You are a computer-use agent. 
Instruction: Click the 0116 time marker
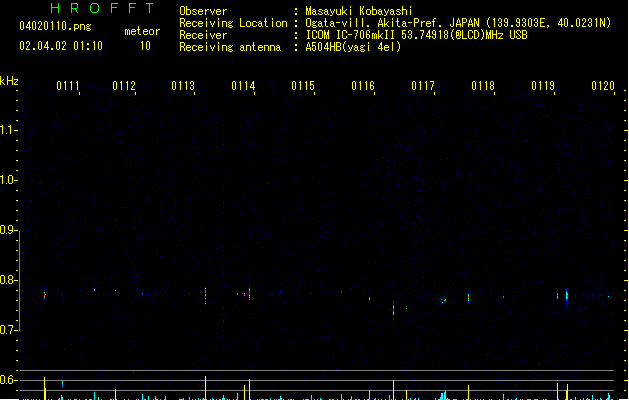pyautogui.click(x=363, y=86)
